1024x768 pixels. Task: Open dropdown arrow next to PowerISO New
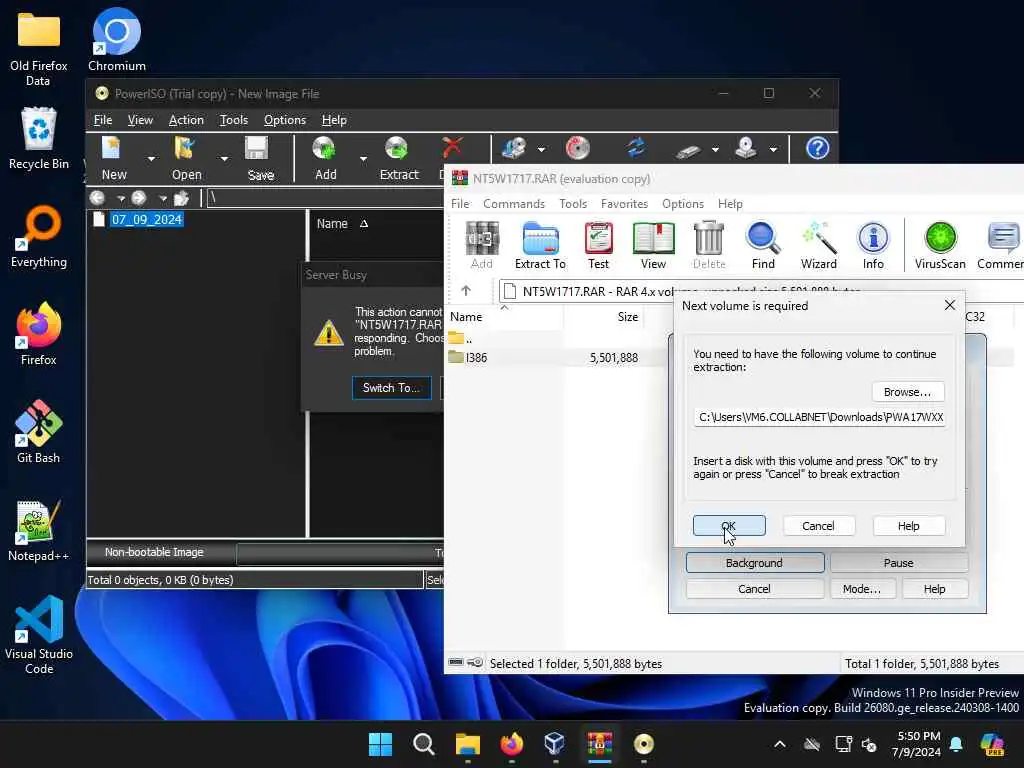[x=152, y=159]
